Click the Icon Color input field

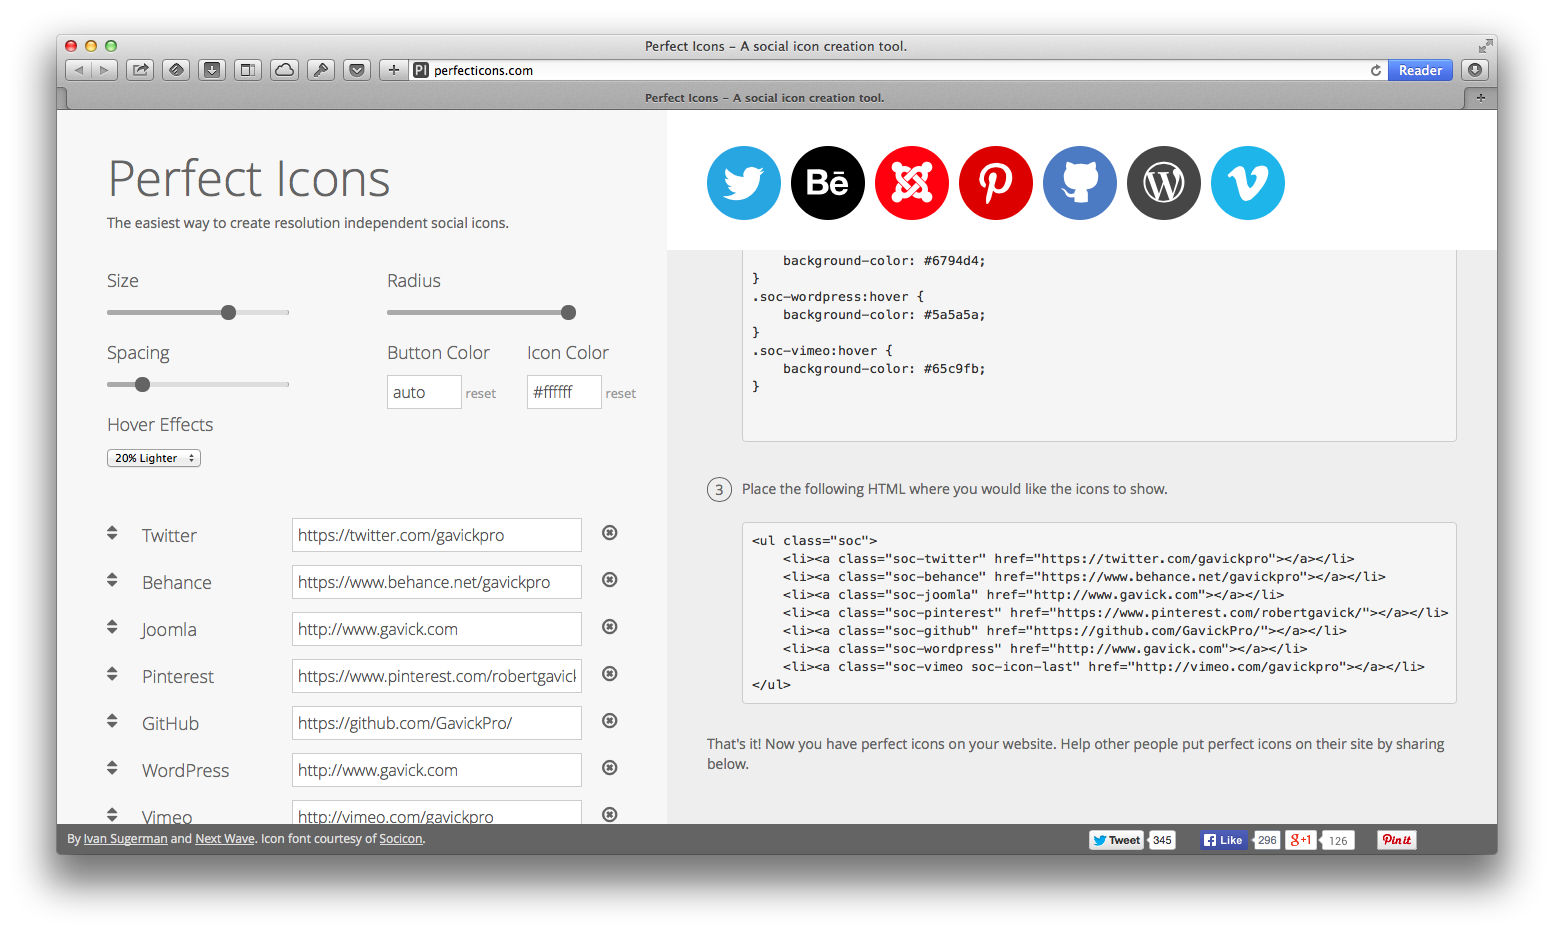tap(563, 392)
